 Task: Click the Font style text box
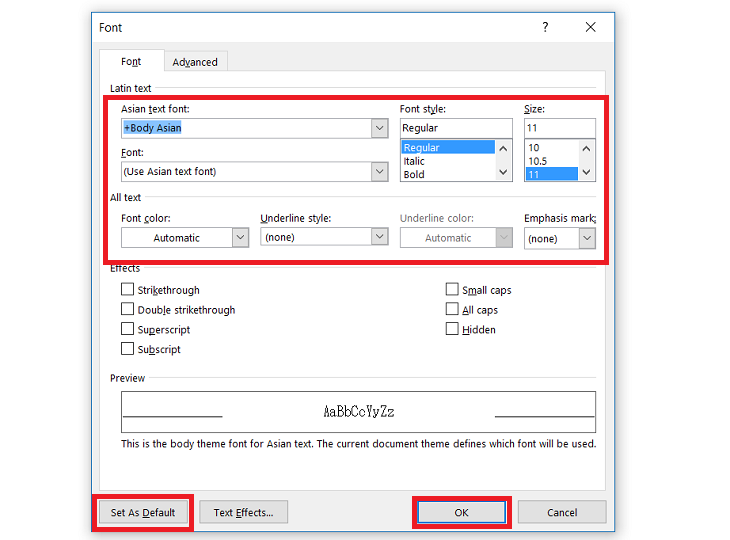(456, 128)
